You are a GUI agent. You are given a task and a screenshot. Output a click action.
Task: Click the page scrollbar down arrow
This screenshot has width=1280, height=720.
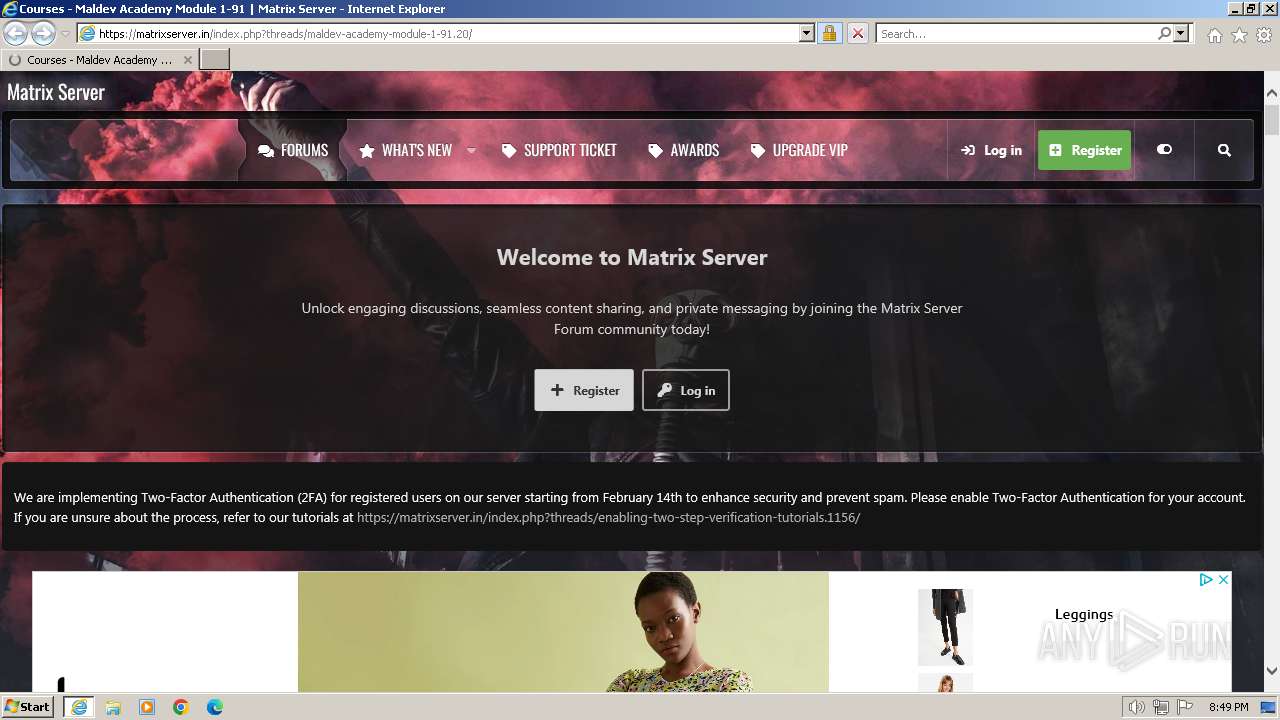click(1271, 671)
